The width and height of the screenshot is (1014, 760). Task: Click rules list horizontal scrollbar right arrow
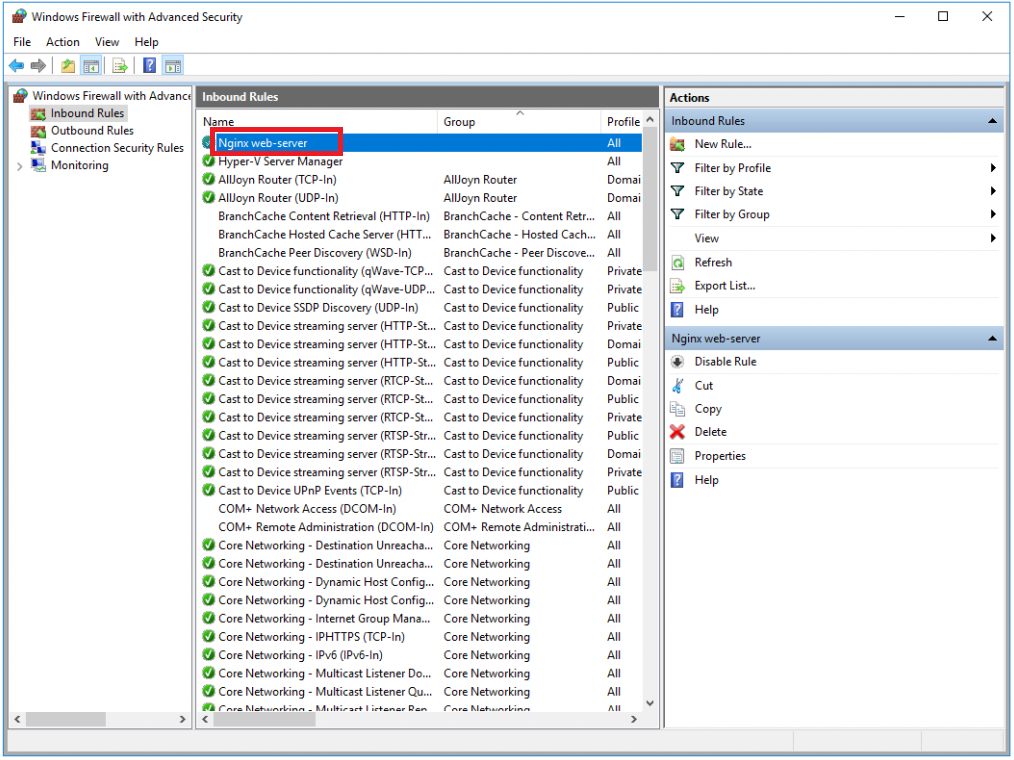coord(634,720)
